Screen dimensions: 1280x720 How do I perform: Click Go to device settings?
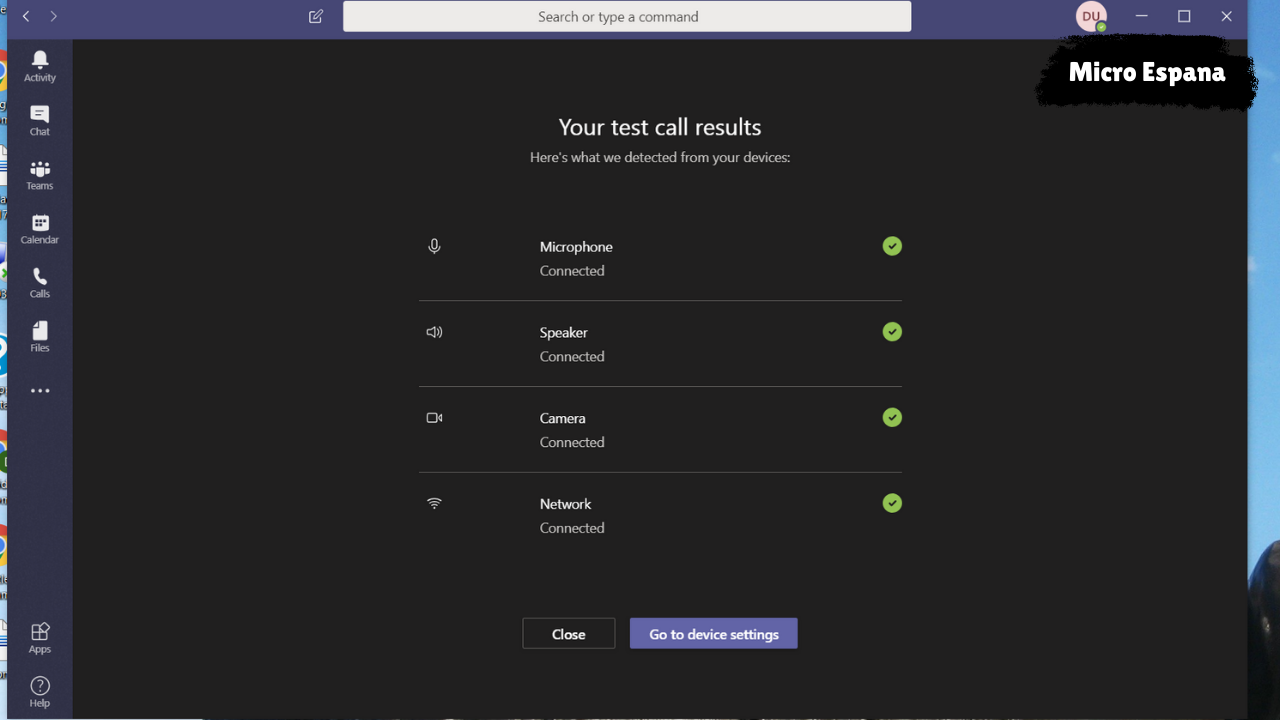(713, 634)
